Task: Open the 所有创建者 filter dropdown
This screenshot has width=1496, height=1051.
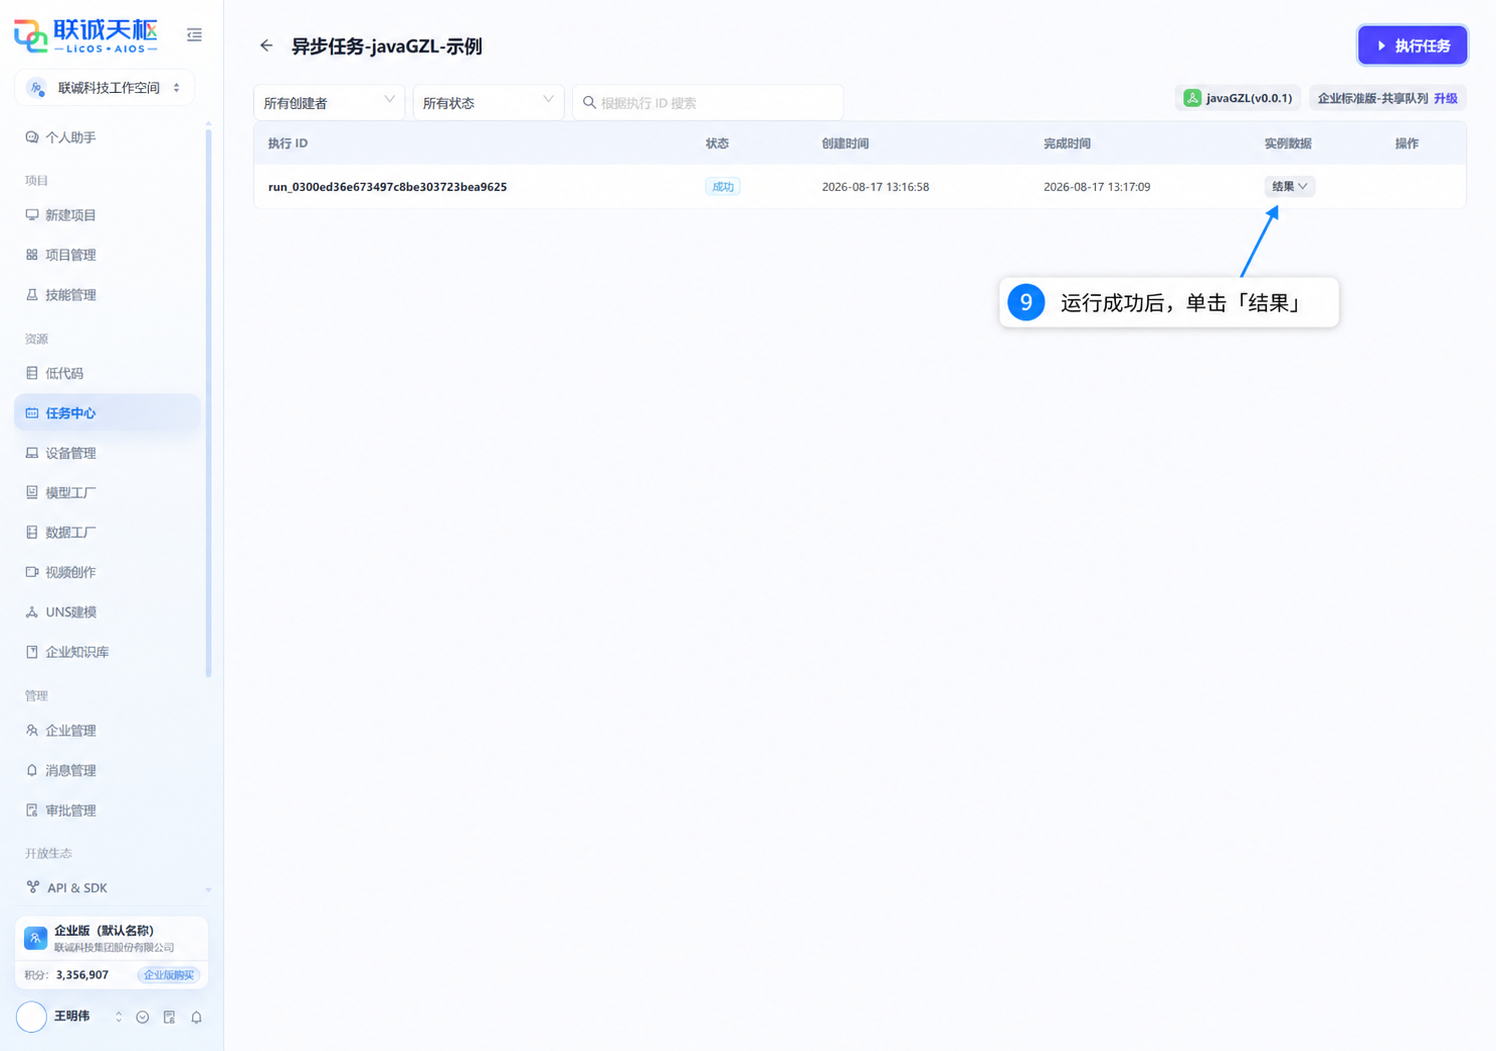Action: tap(329, 102)
